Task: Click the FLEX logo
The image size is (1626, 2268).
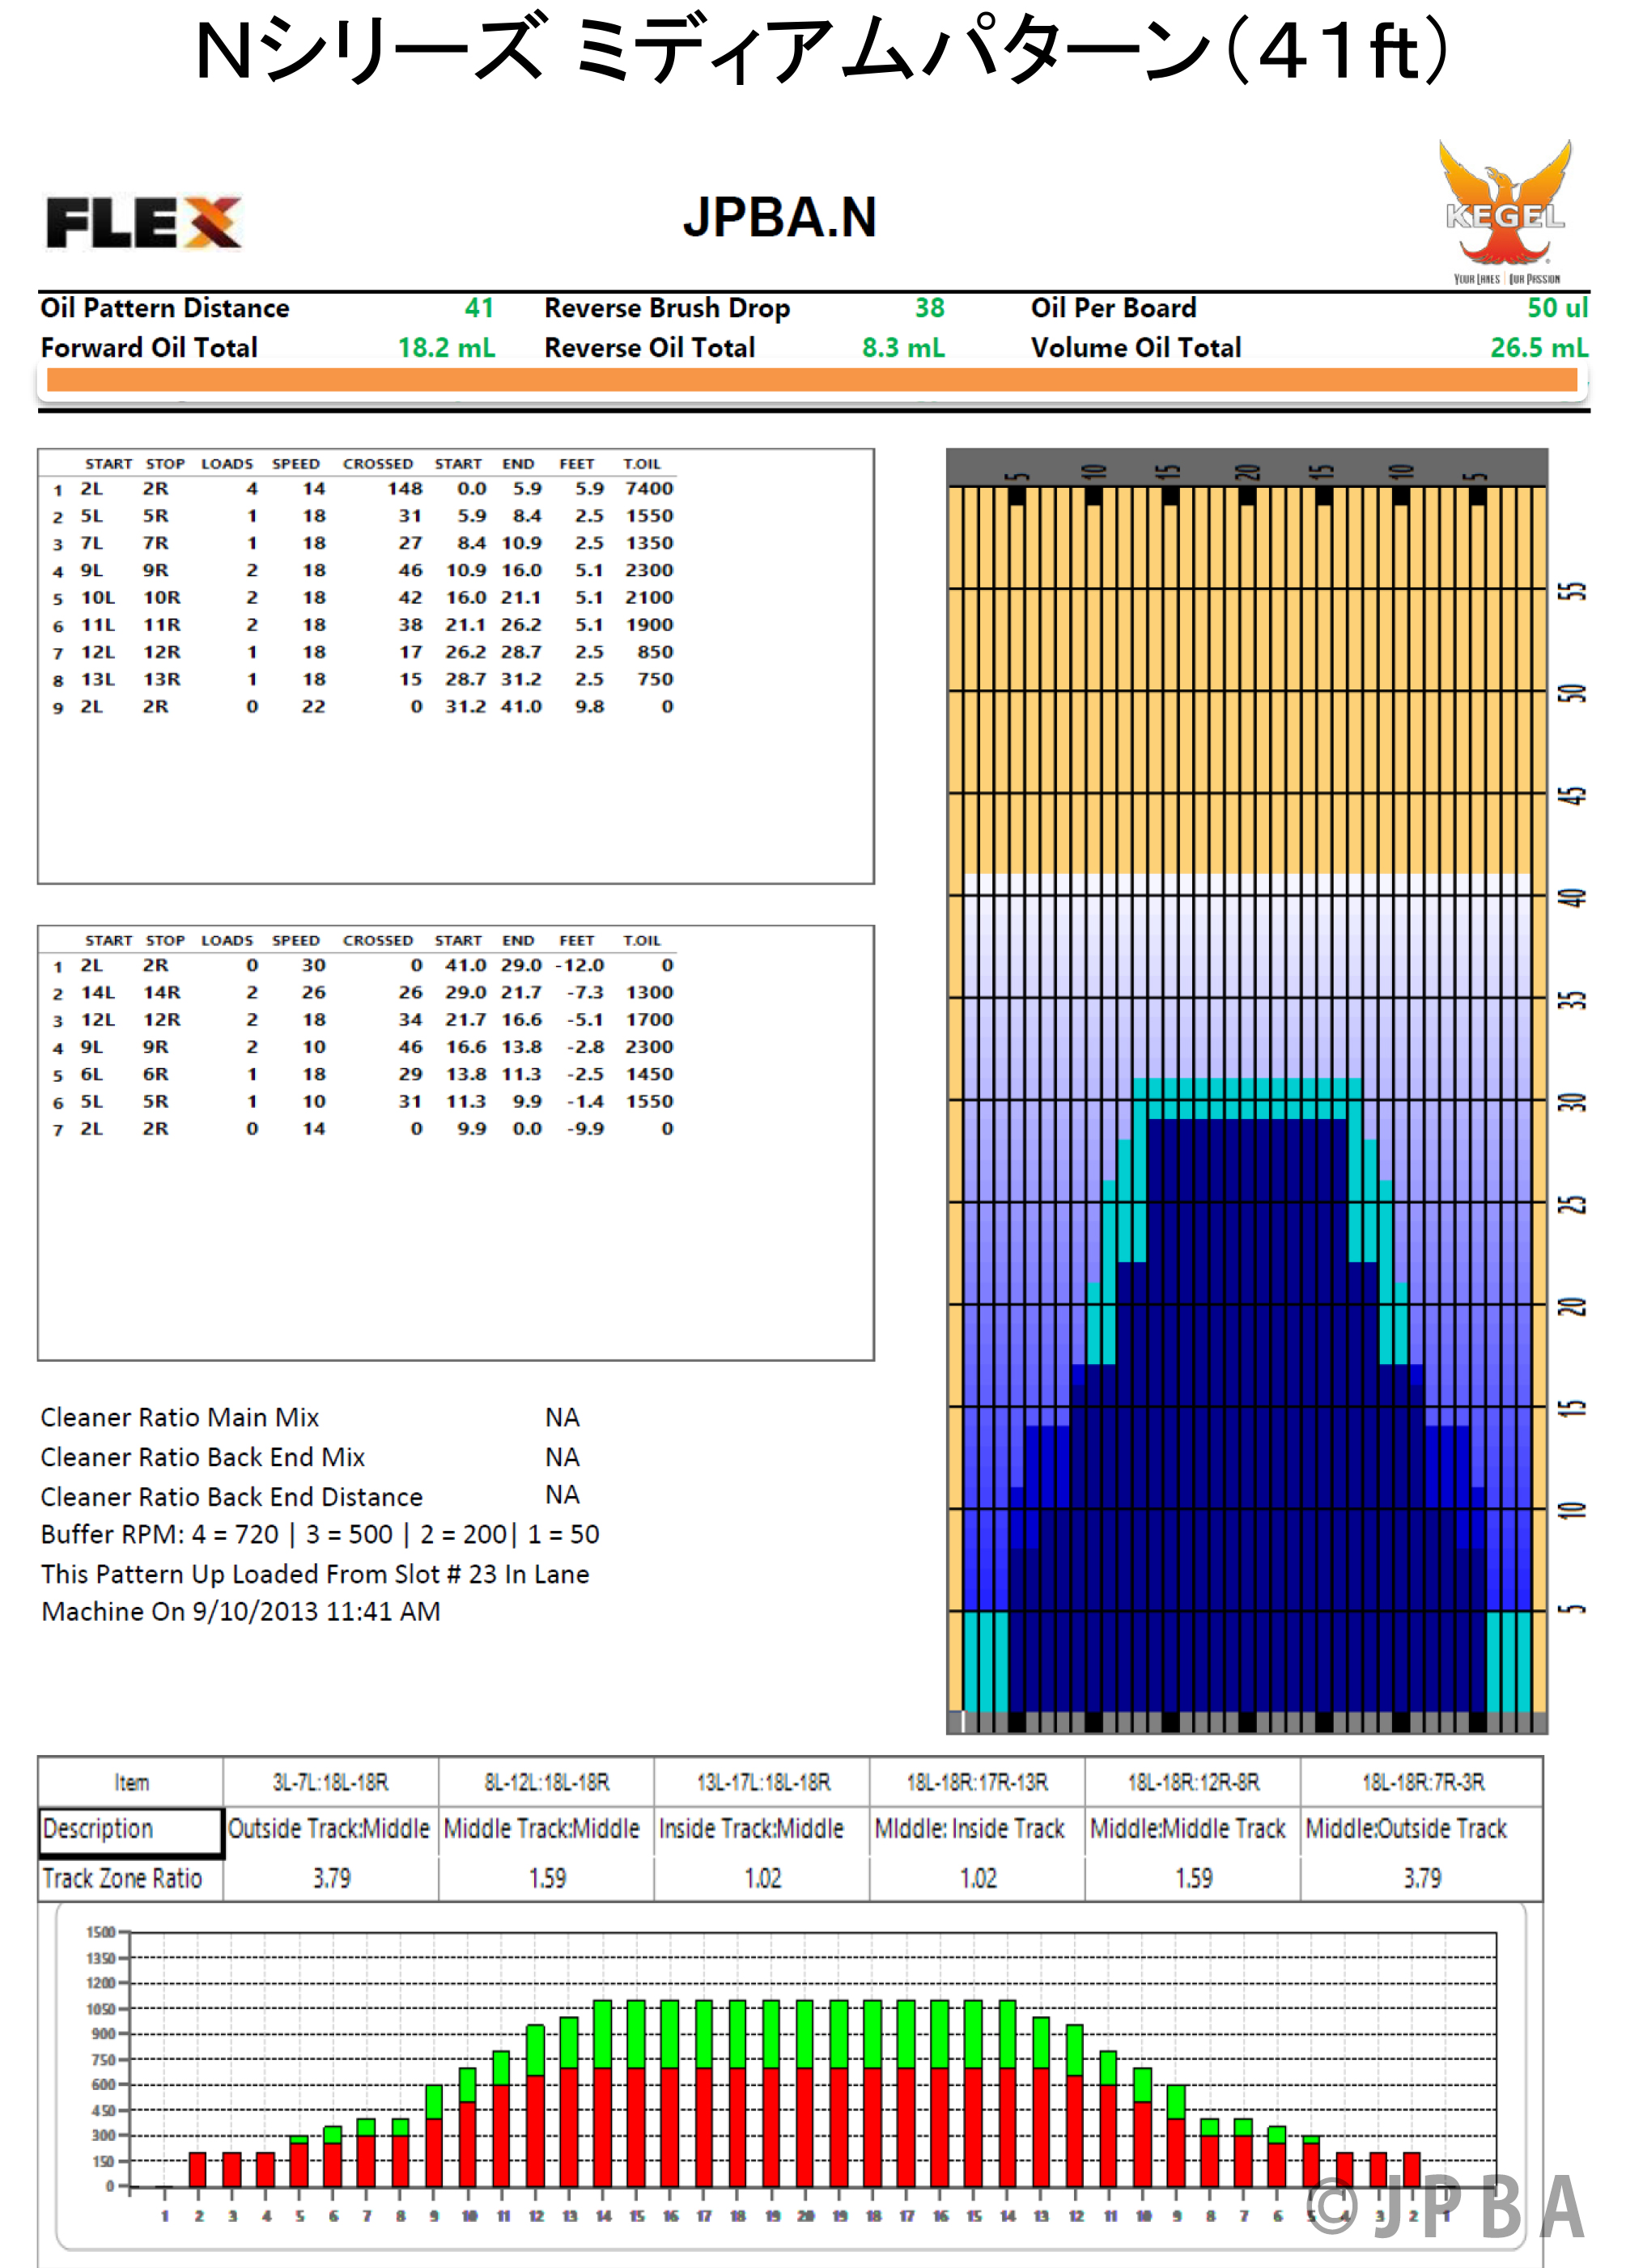Action: pos(143,222)
